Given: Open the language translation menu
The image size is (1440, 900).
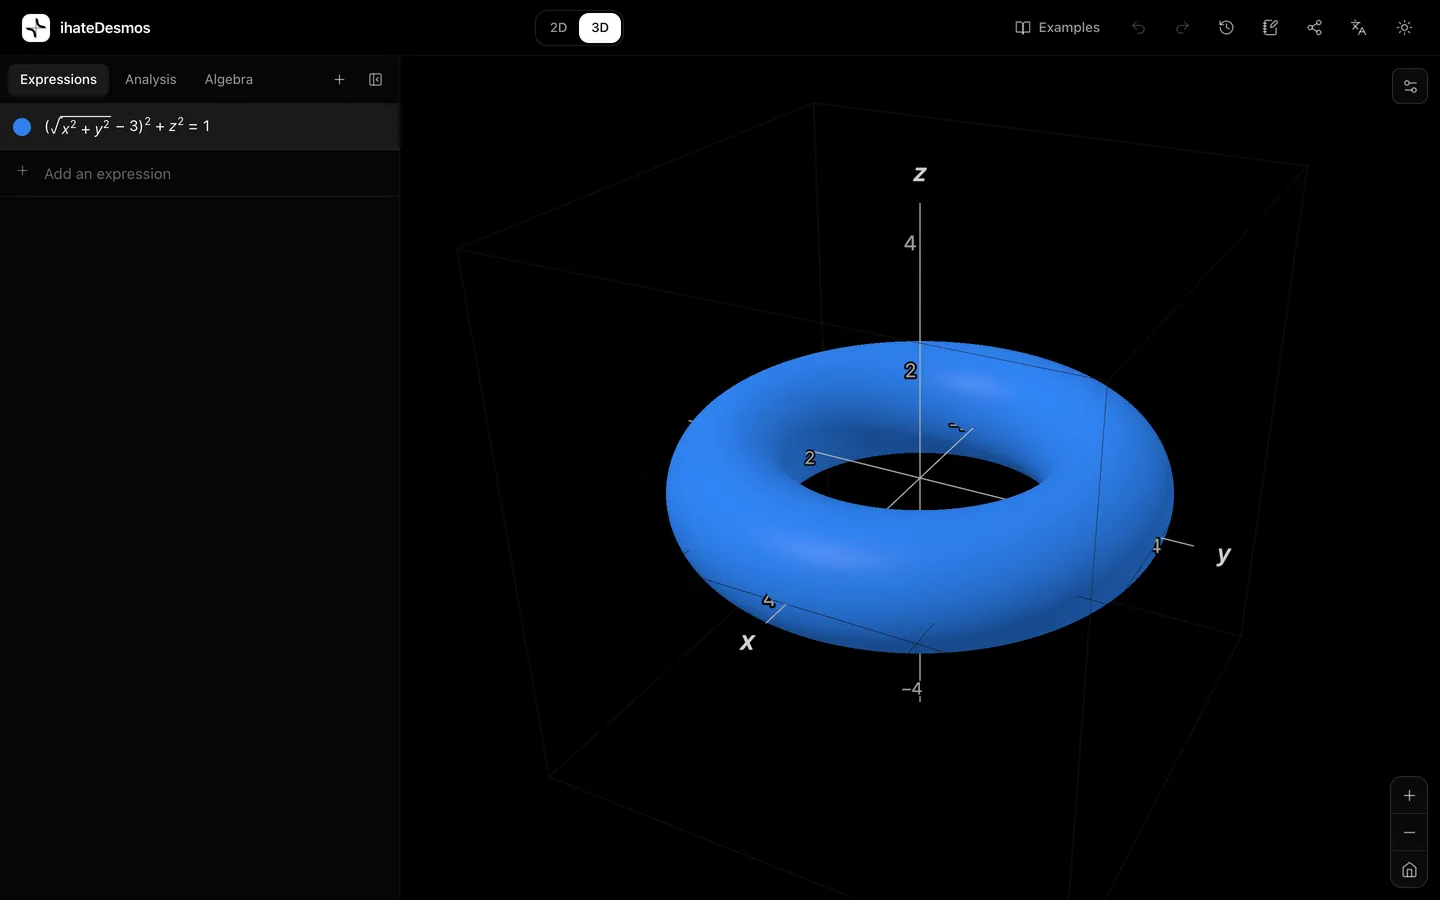Looking at the screenshot, I should pyautogui.click(x=1358, y=28).
